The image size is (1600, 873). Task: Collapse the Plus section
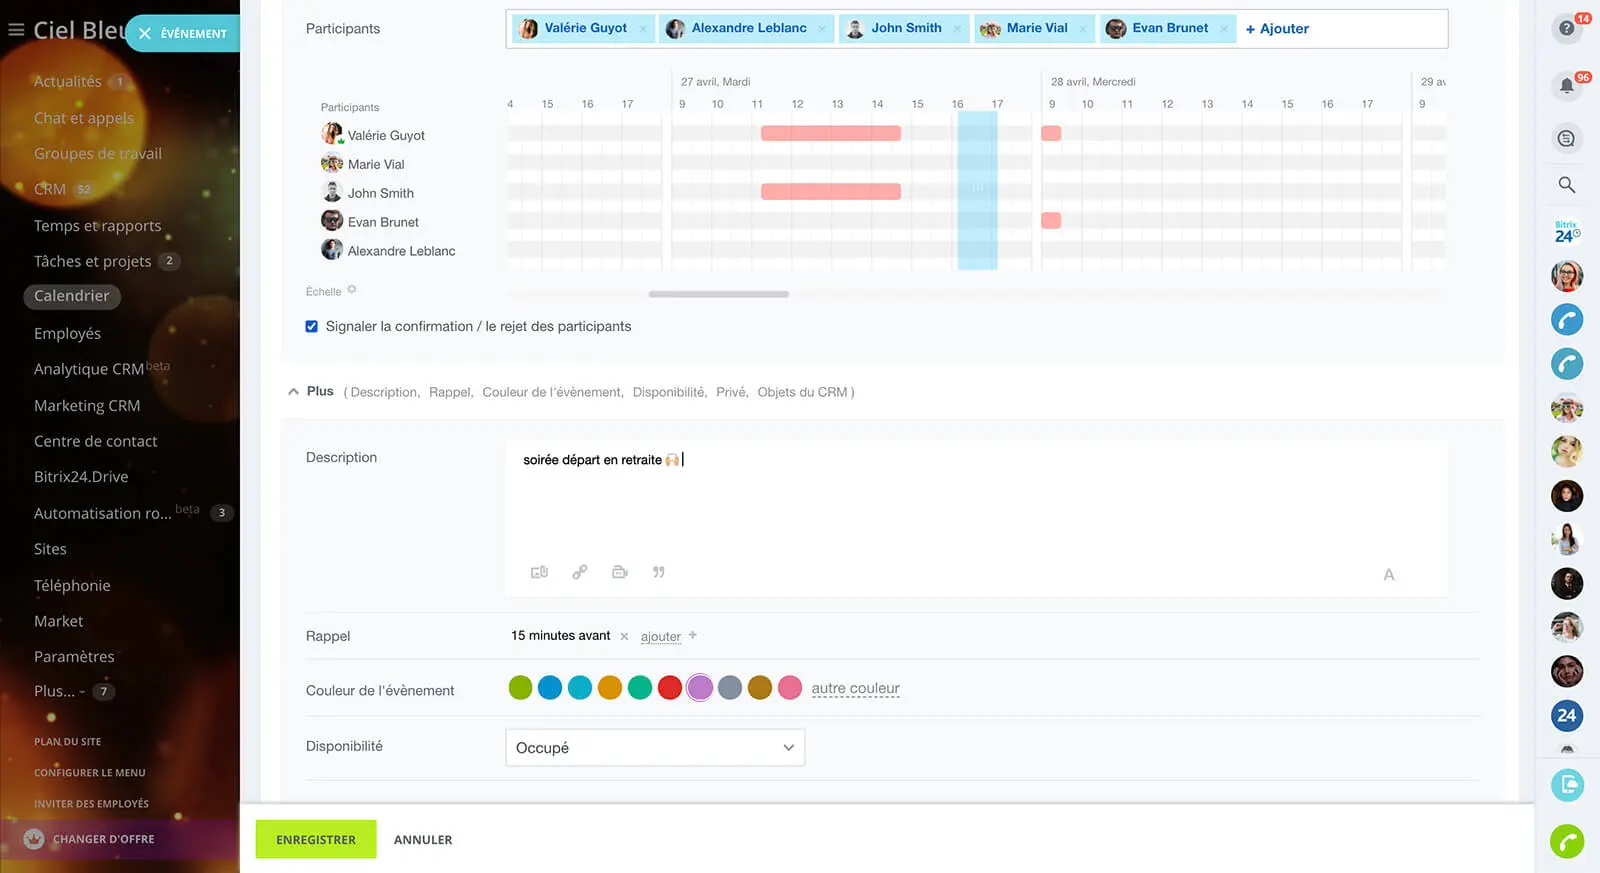294,392
